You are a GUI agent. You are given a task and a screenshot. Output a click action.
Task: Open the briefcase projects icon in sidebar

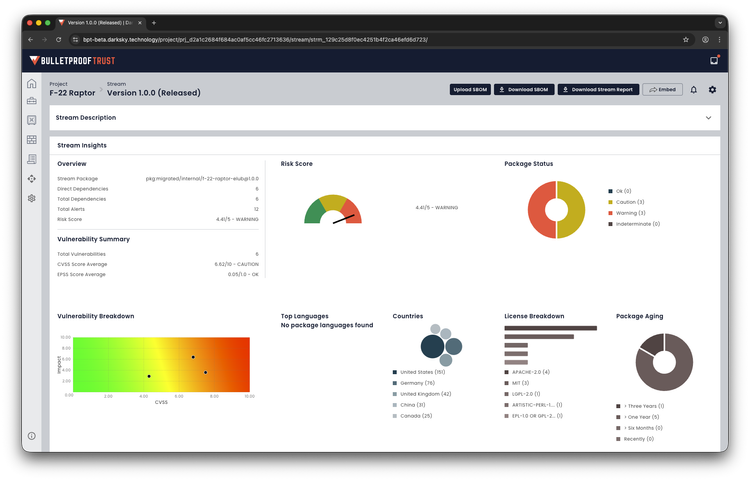(x=32, y=101)
